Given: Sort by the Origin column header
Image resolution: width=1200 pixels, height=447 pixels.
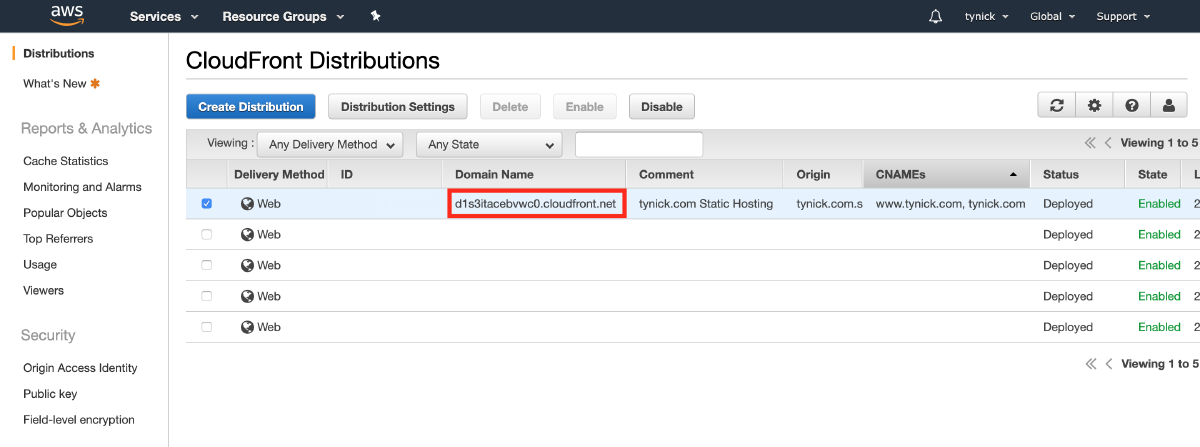Looking at the screenshot, I should [823, 174].
